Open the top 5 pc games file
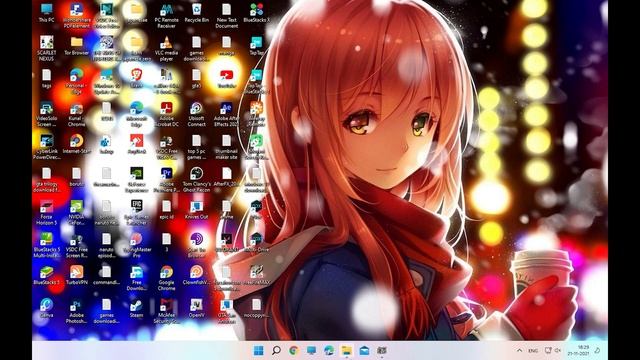The image size is (640, 360). pos(196,147)
